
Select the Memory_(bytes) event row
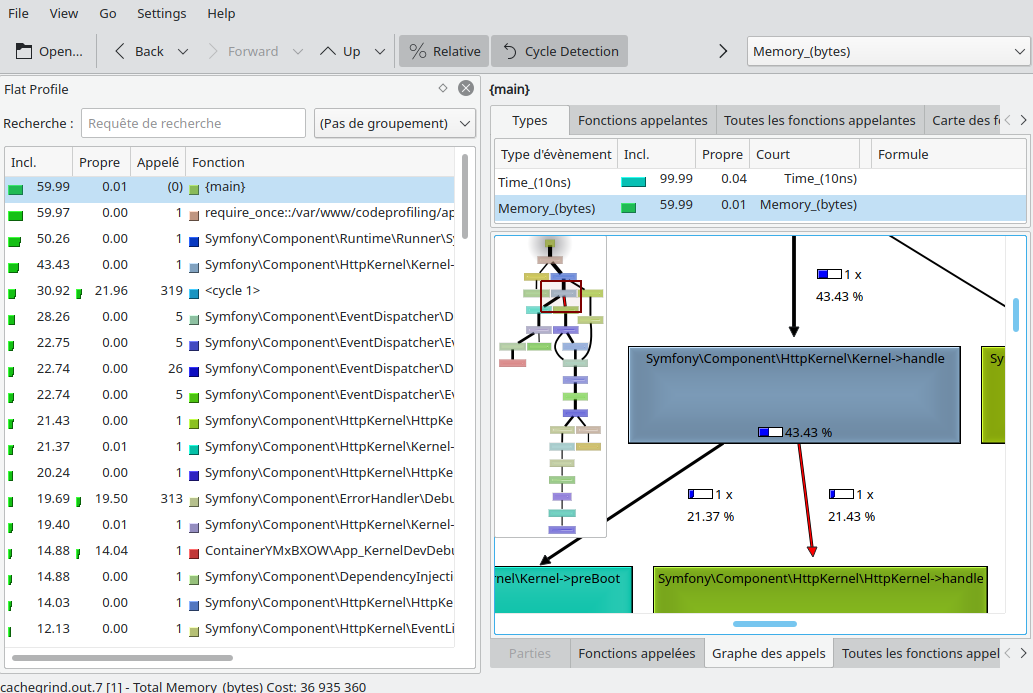[x=760, y=208]
